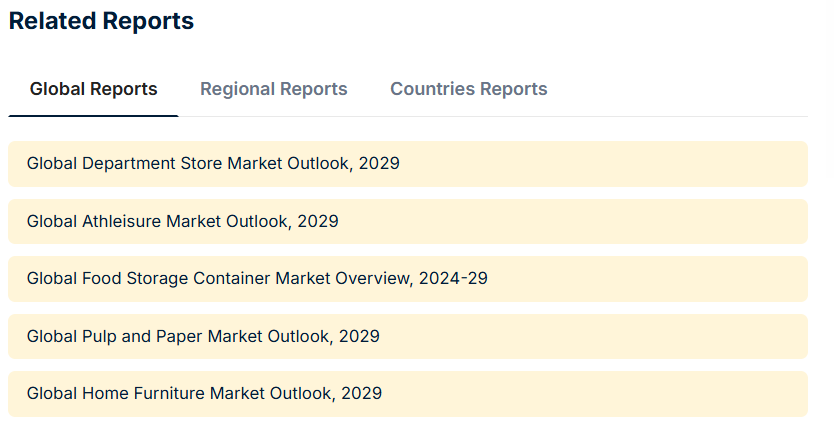Open Global Department Store Market Outlook report
The image size is (834, 430).
click(x=408, y=164)
